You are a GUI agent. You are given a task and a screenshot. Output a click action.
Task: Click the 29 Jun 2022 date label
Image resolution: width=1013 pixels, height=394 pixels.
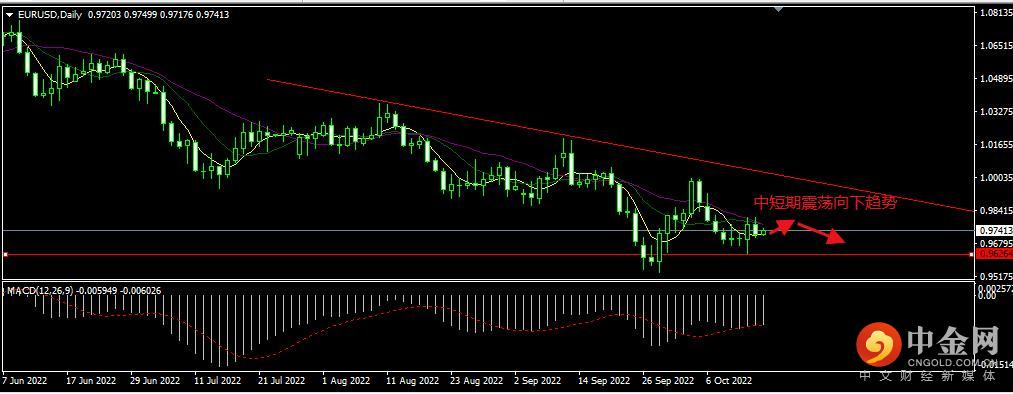[156, 381]
